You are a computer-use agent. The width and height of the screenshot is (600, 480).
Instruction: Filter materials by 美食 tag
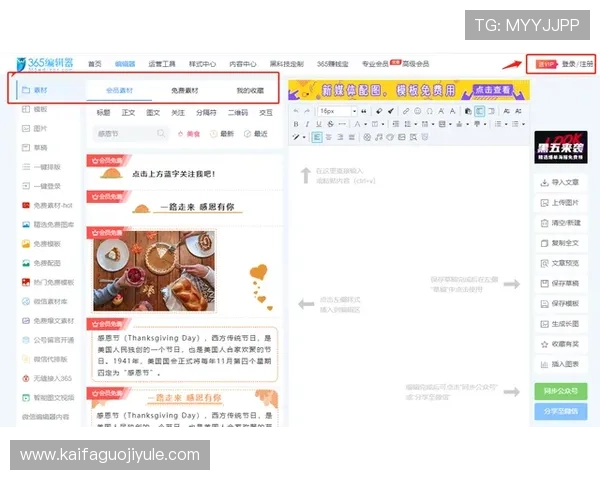(x=189, y=134)
